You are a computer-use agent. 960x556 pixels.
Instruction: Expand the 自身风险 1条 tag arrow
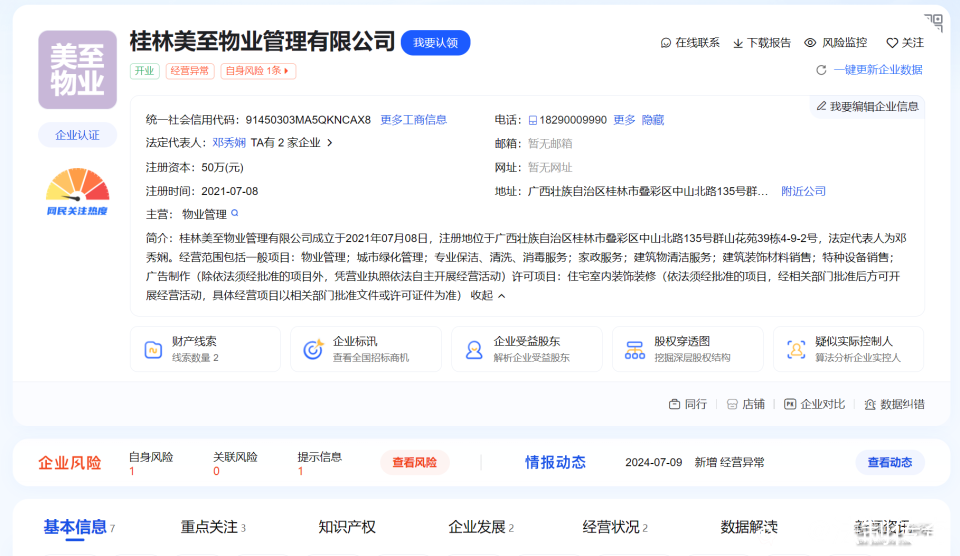[x=286, y=71]
